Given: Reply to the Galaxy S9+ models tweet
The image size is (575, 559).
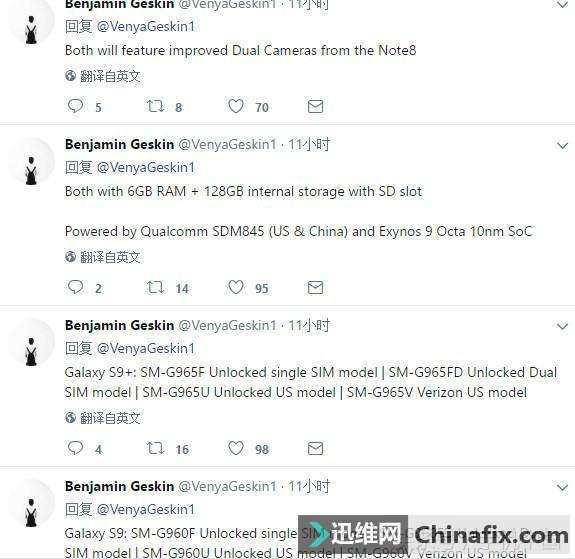Looking at the screenshot, I should point(76,448).
